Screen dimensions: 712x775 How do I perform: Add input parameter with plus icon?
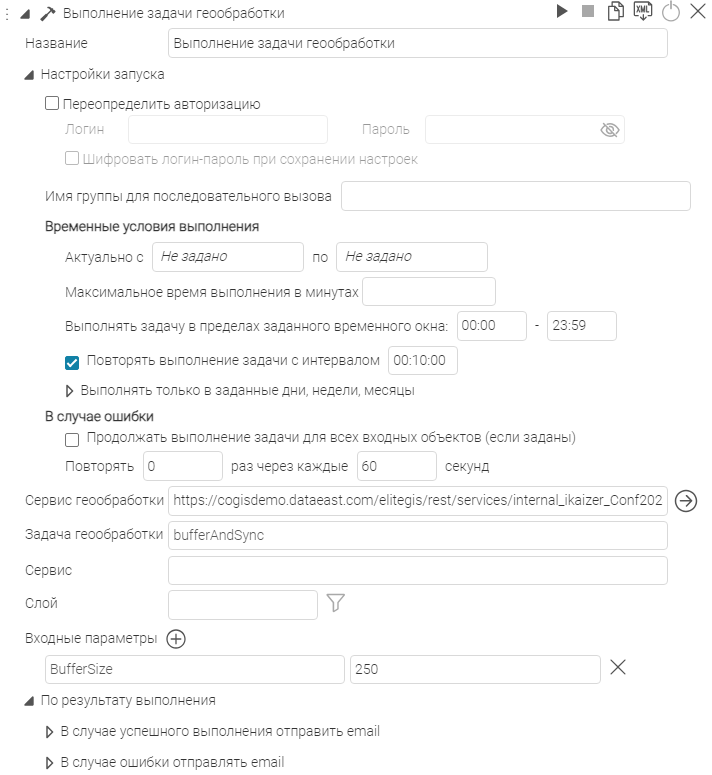click(x=176, y=639)
